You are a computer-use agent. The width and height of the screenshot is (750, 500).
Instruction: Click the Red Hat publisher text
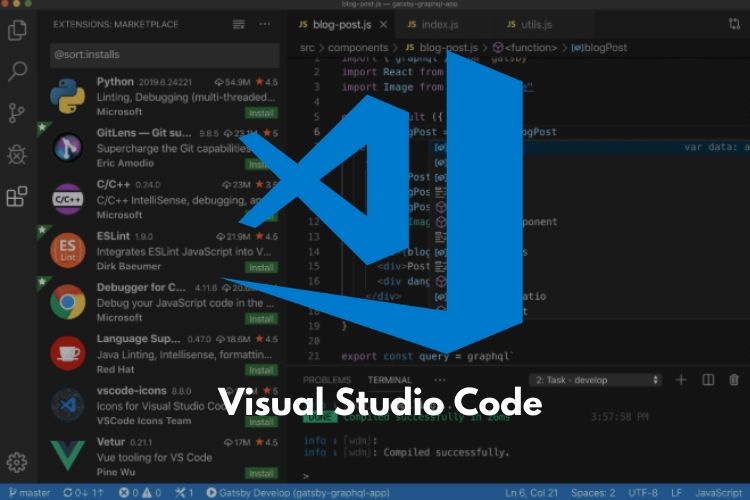point(115,369)
